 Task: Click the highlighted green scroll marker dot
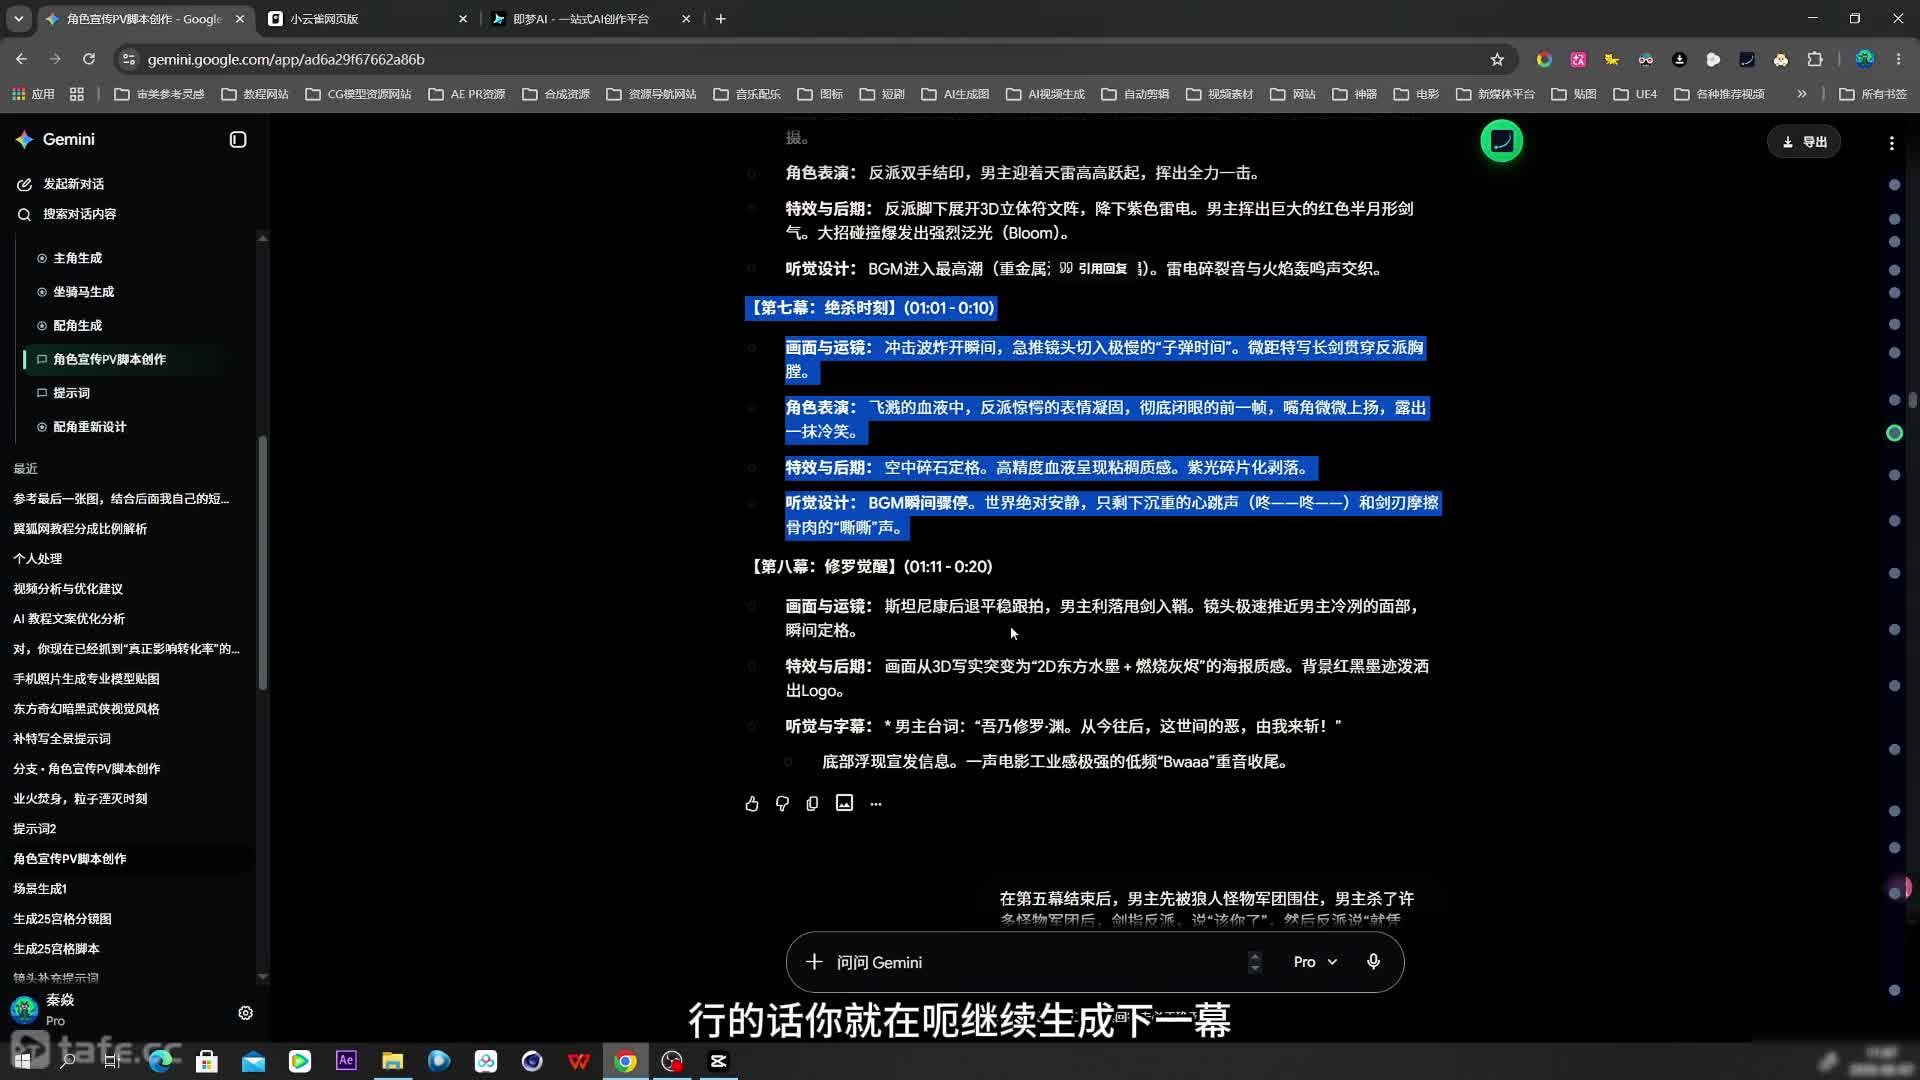[1894, 433]
